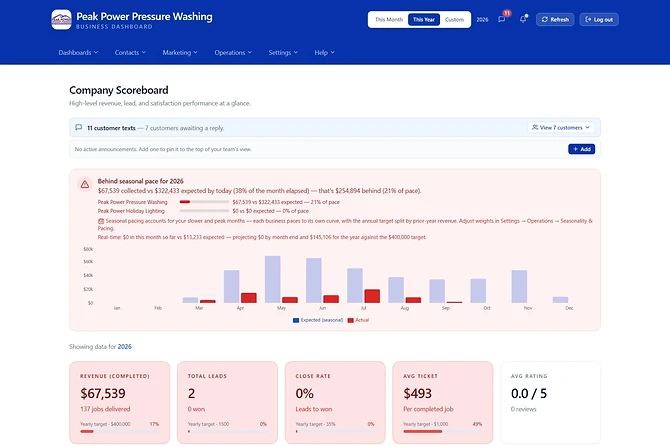
Task: Select the This Year range option
Action: (x=424, y=20)
